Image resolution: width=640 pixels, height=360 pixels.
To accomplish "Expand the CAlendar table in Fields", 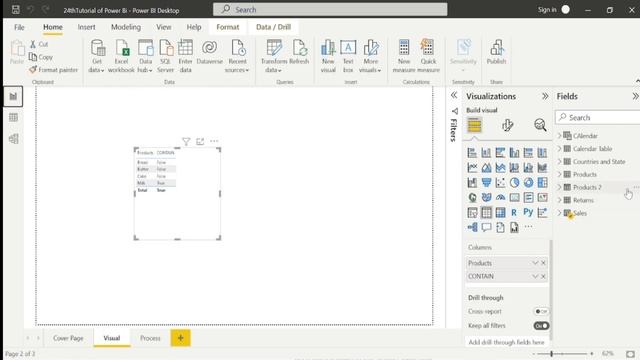I will [x=560, y=136].
